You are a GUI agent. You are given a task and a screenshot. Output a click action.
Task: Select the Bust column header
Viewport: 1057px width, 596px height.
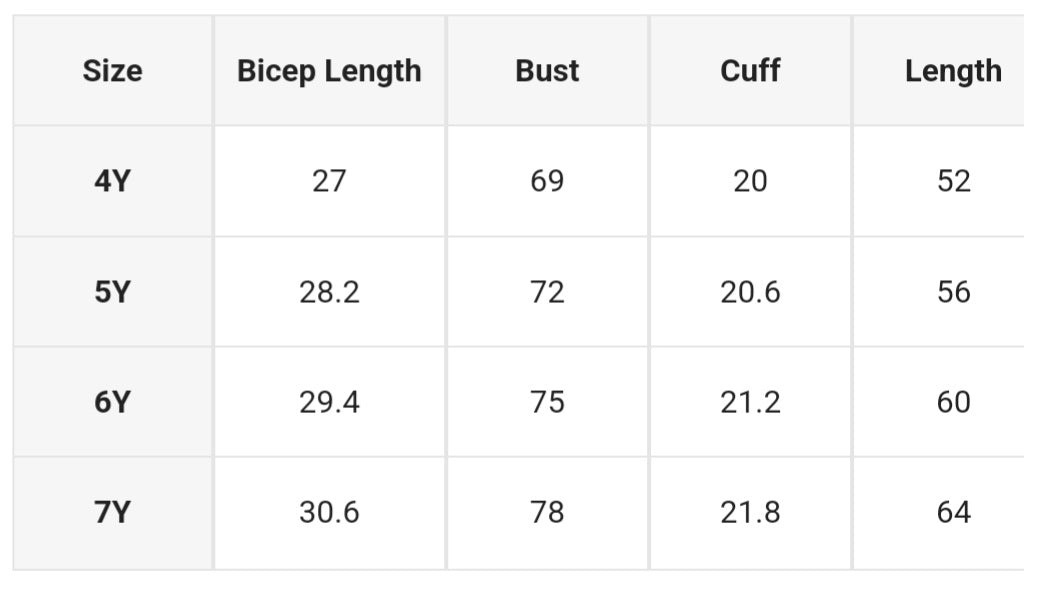tap(547, 71)
